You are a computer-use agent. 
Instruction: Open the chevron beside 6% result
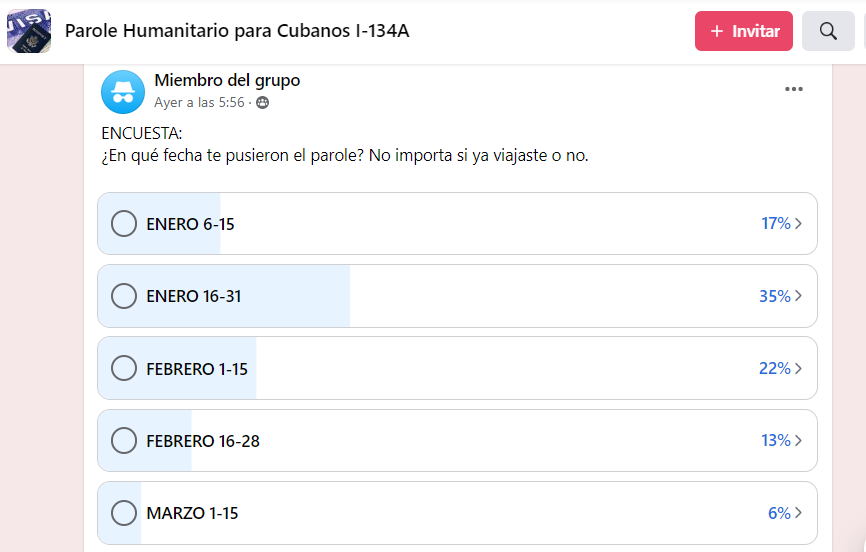(799, 513)
